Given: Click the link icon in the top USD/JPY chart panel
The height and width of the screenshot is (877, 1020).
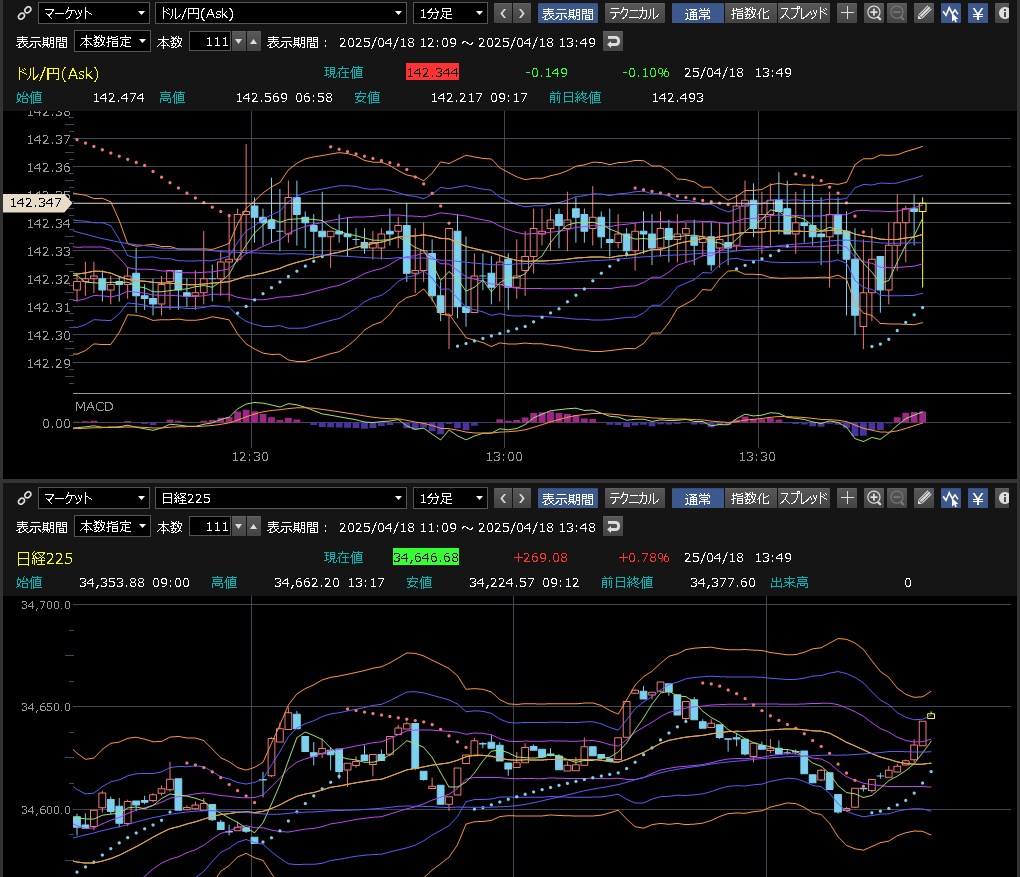Looking at the screenshot, I should pyautogui.click(x=24, y=13).
